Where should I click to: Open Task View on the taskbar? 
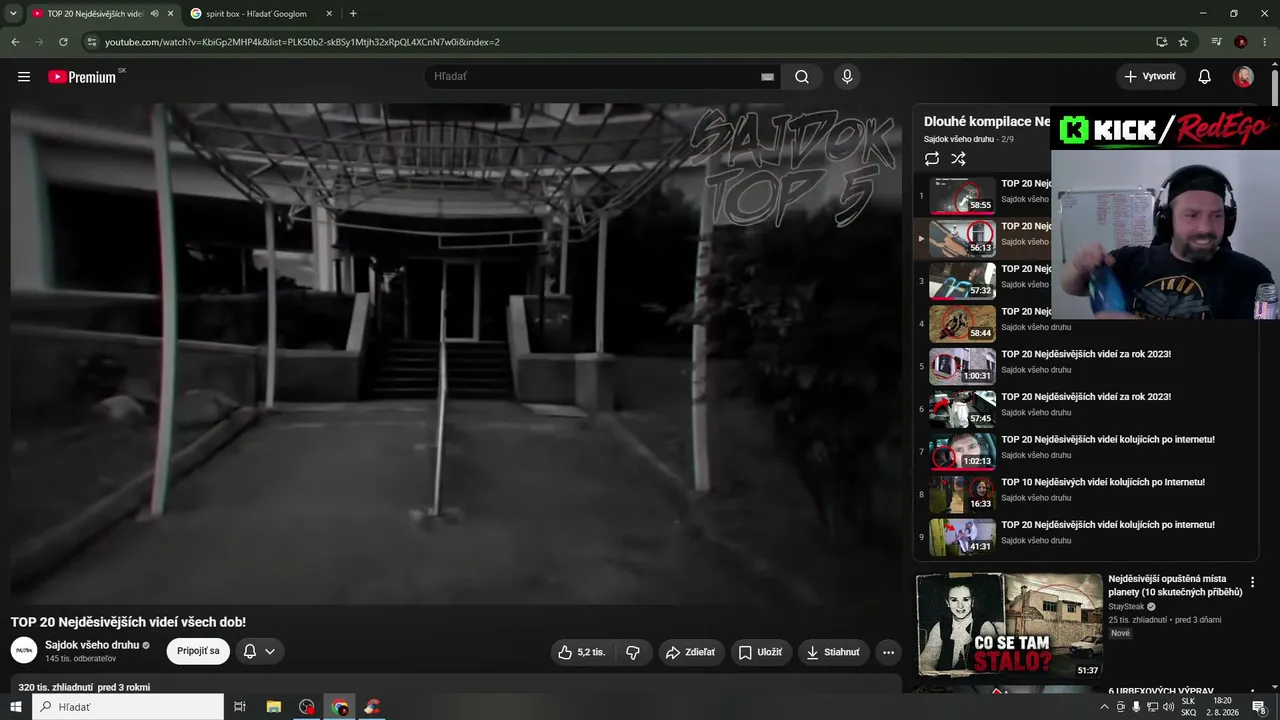coord(240,707)
